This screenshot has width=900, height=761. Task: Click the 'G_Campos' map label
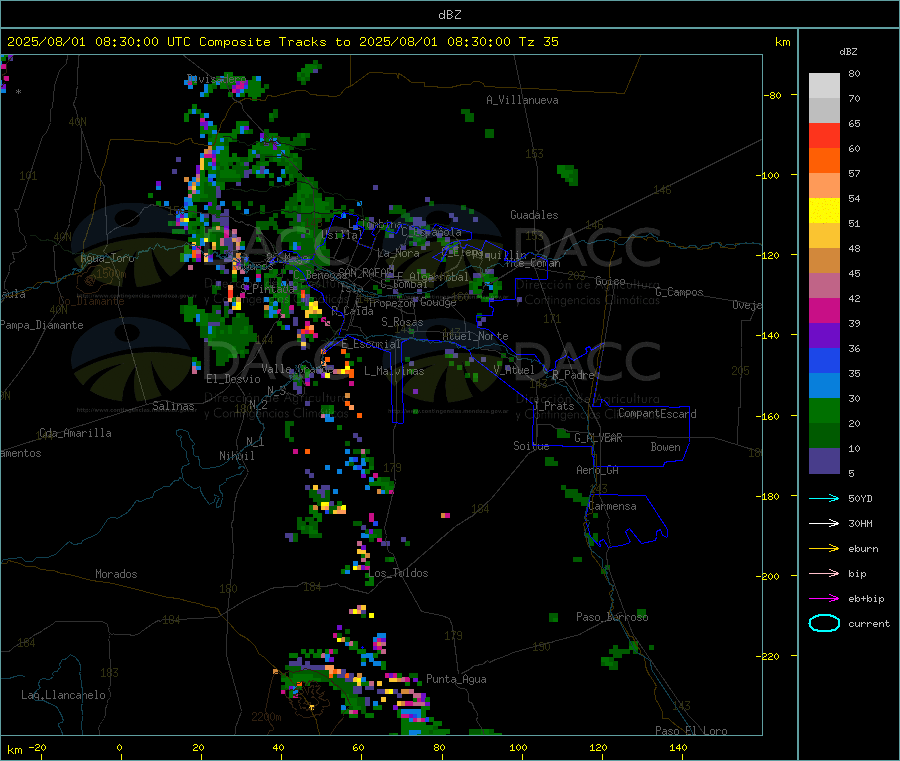tap(679, 292)
